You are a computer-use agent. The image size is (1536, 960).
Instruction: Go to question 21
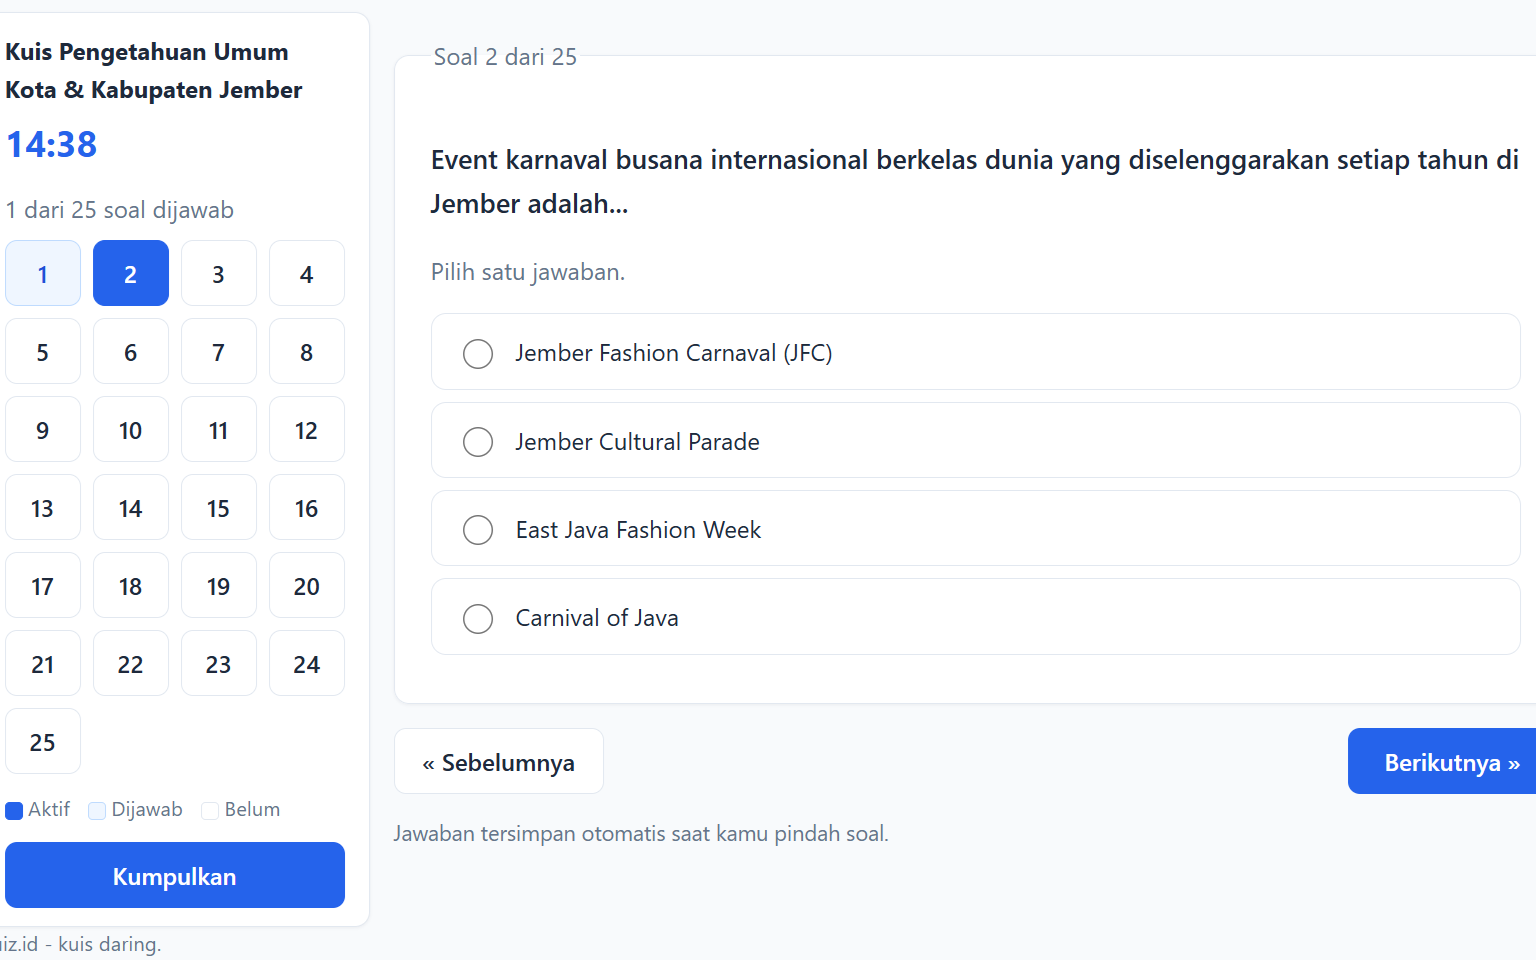(43, 663)
